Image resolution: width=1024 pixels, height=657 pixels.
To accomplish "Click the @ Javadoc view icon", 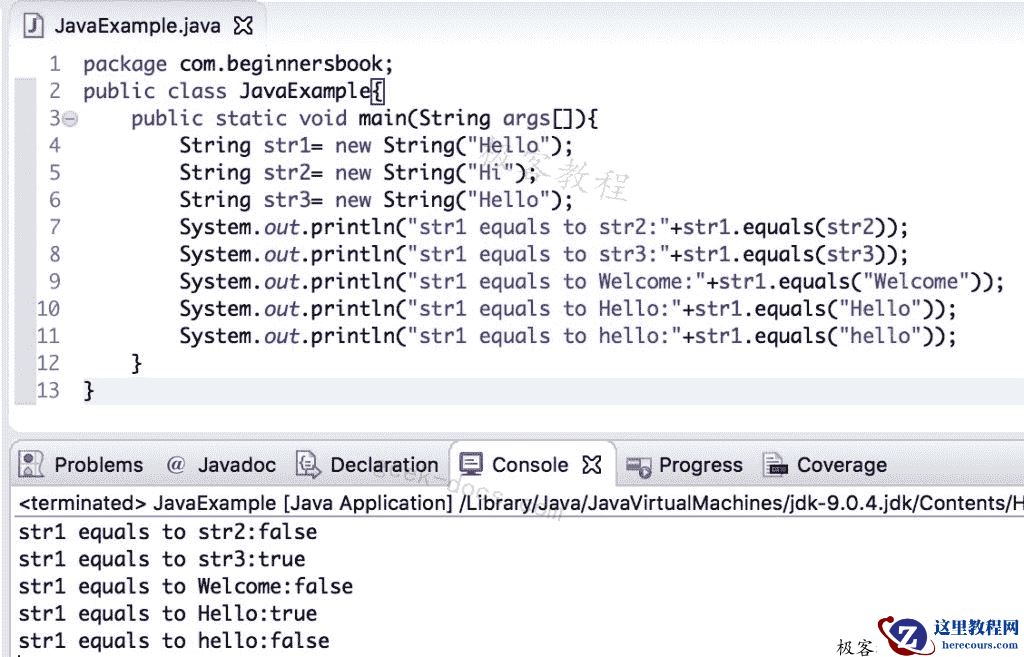I will tap(178, 464).
